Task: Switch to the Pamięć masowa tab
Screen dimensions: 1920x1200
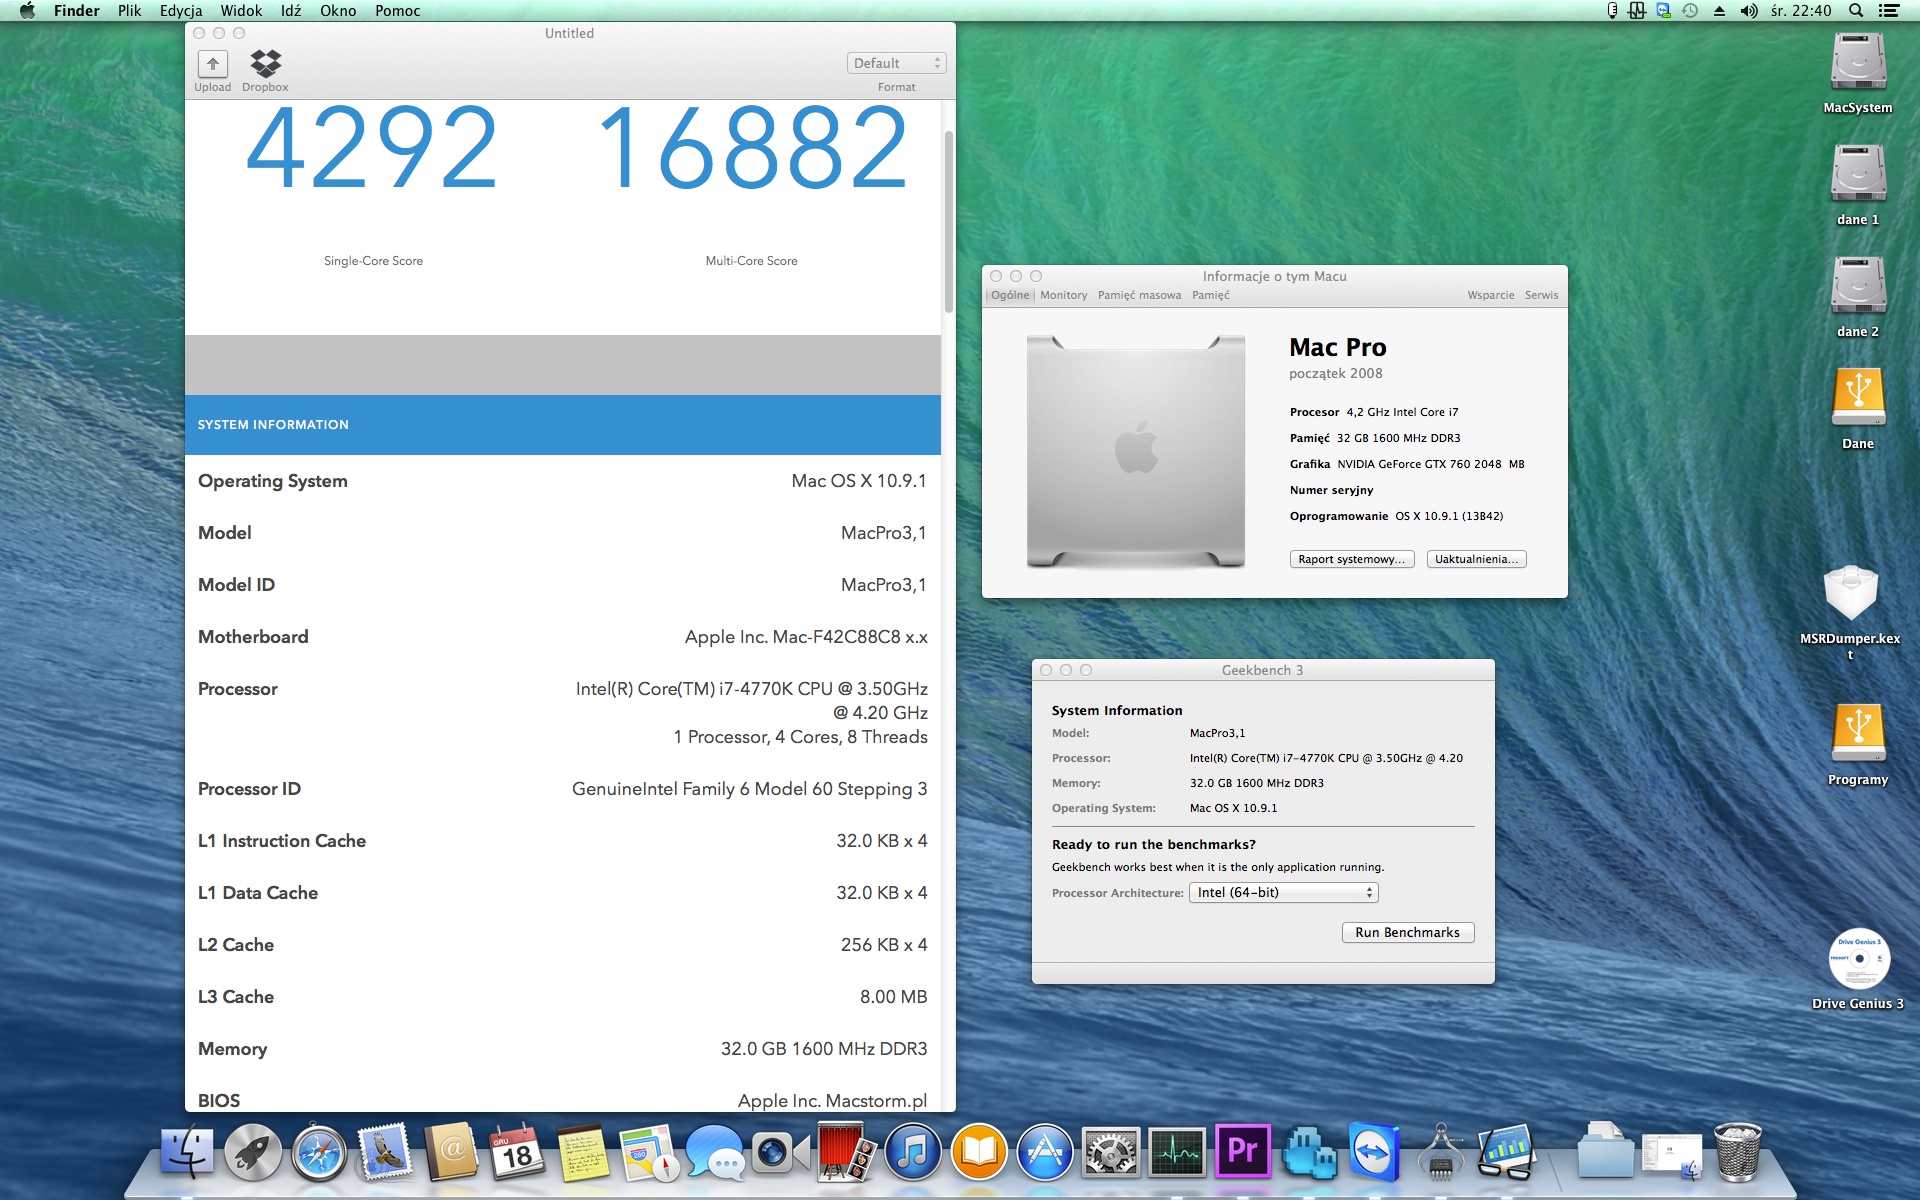Action: pyautogui.click(x=1139, y=295)
